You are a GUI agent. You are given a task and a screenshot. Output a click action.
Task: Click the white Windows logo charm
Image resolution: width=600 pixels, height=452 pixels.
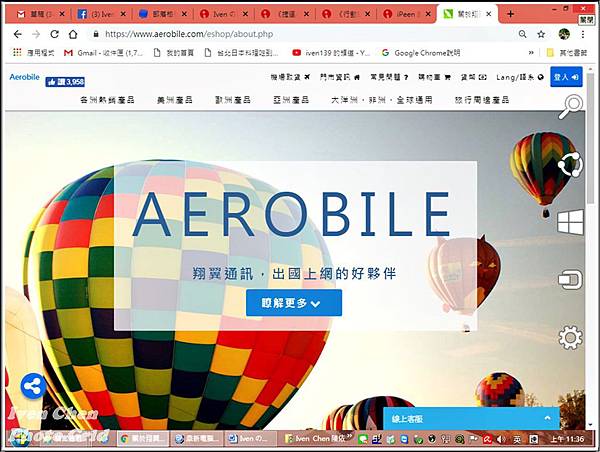571,222
